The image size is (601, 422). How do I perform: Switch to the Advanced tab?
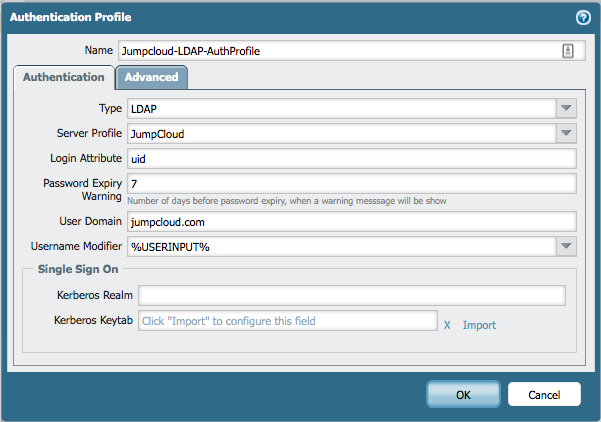[151, 78]
